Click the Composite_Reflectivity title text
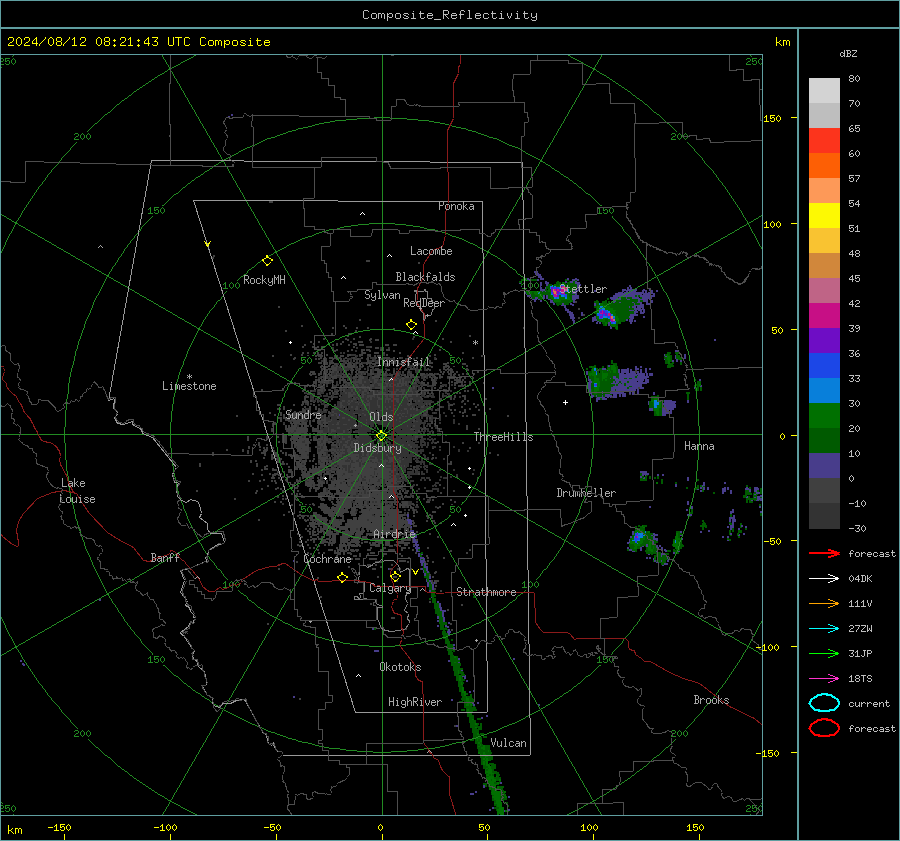This screenshot has height=841, width=900. click(x=449, y=15)
